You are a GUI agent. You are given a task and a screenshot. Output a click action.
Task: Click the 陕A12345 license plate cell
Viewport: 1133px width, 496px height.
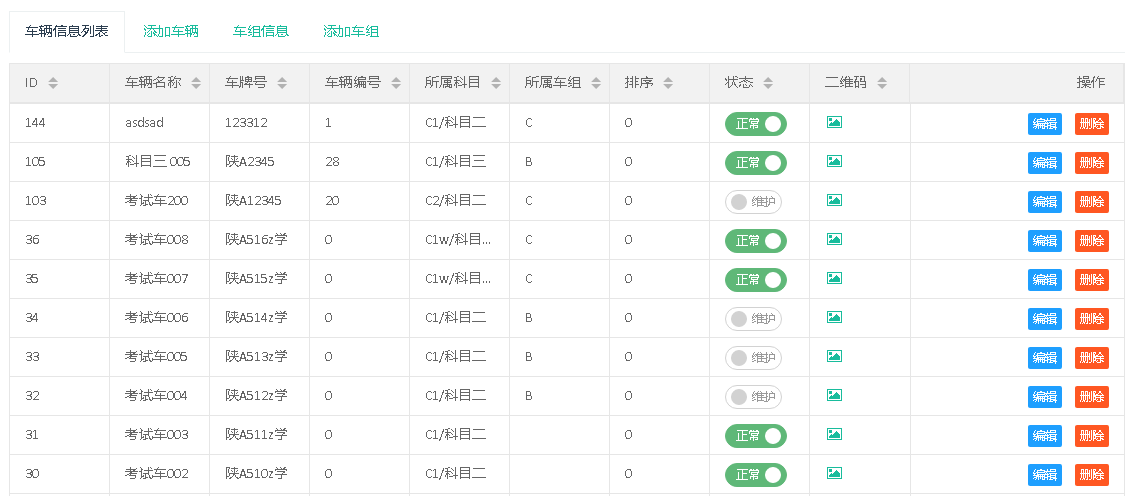[x=253, y=201]
